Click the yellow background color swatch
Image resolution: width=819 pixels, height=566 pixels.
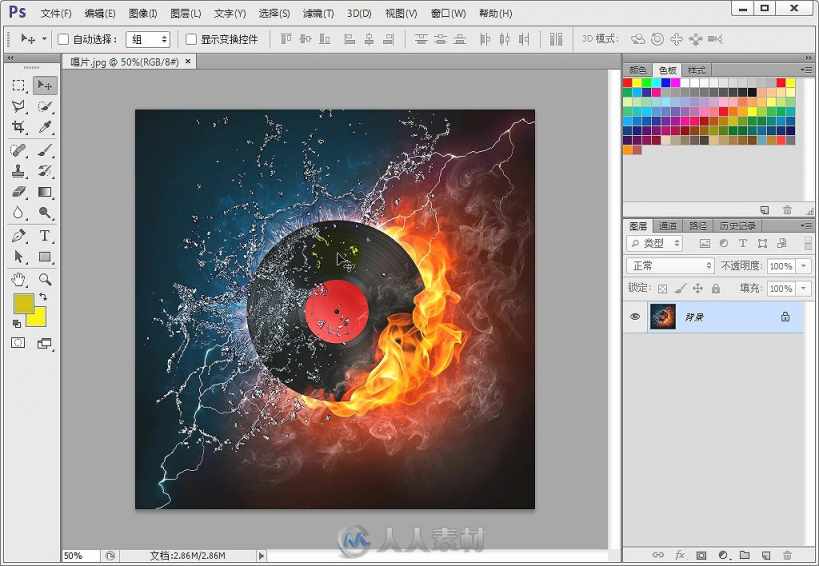point(39,320)
